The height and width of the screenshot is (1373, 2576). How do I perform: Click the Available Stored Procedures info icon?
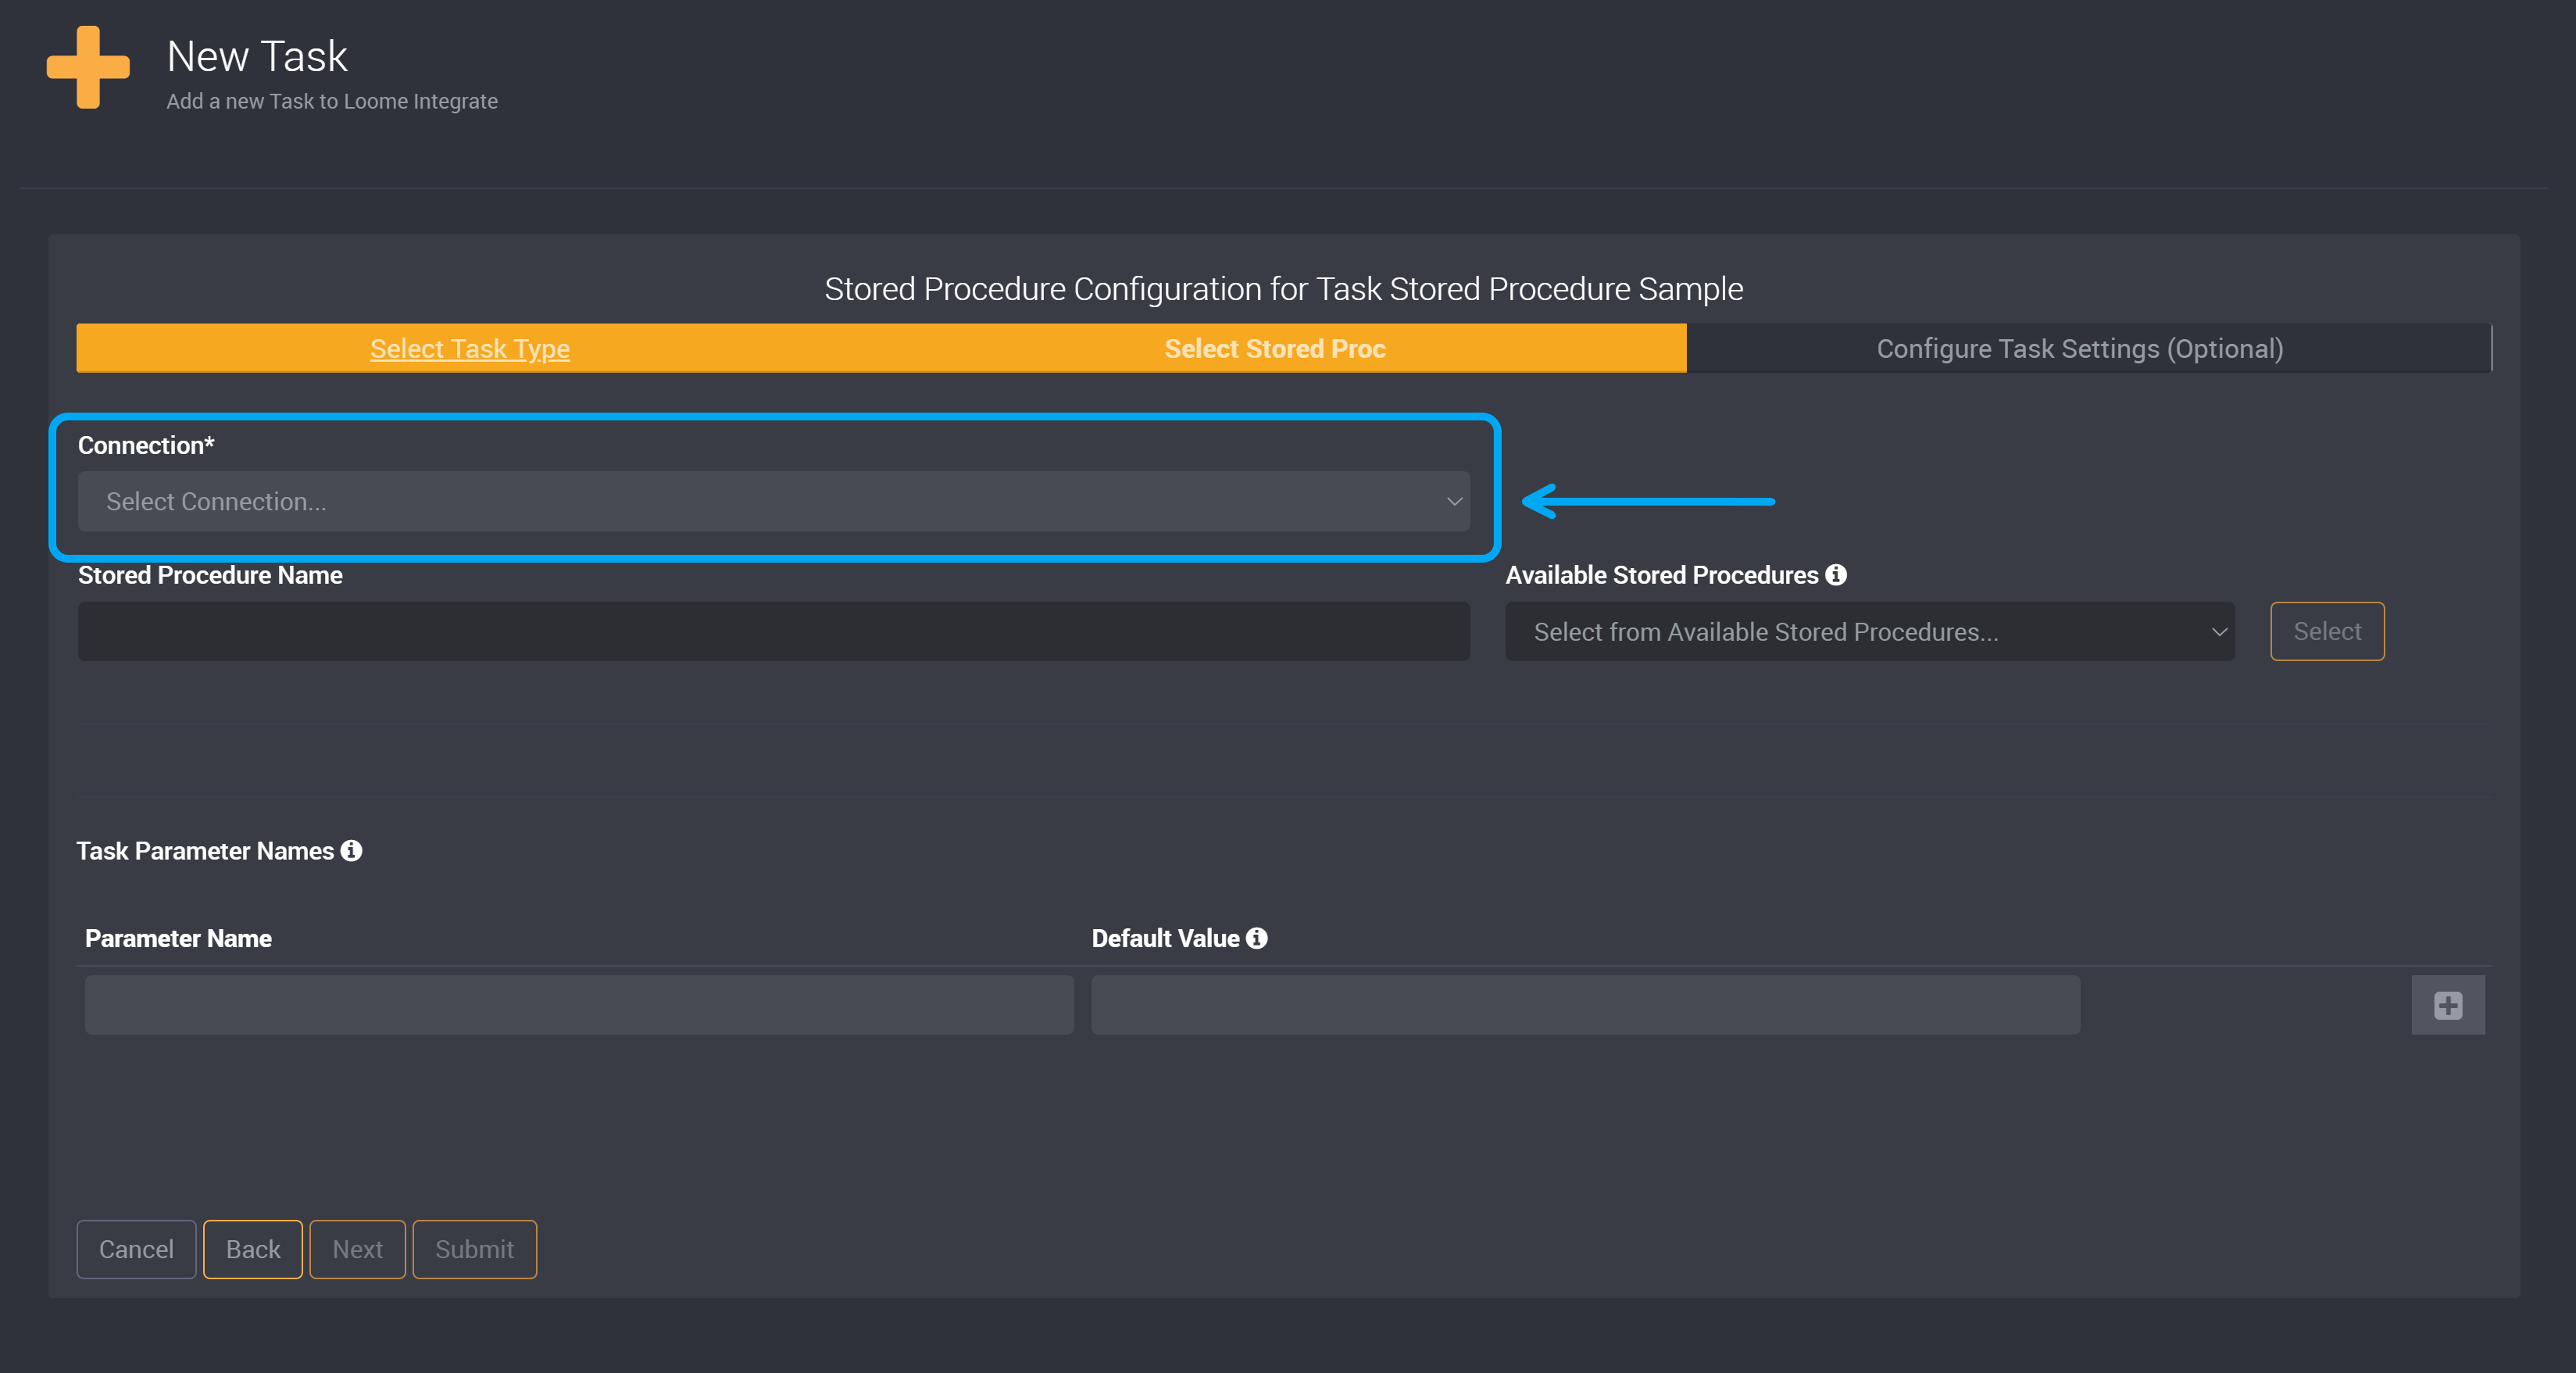[1836, 575]
